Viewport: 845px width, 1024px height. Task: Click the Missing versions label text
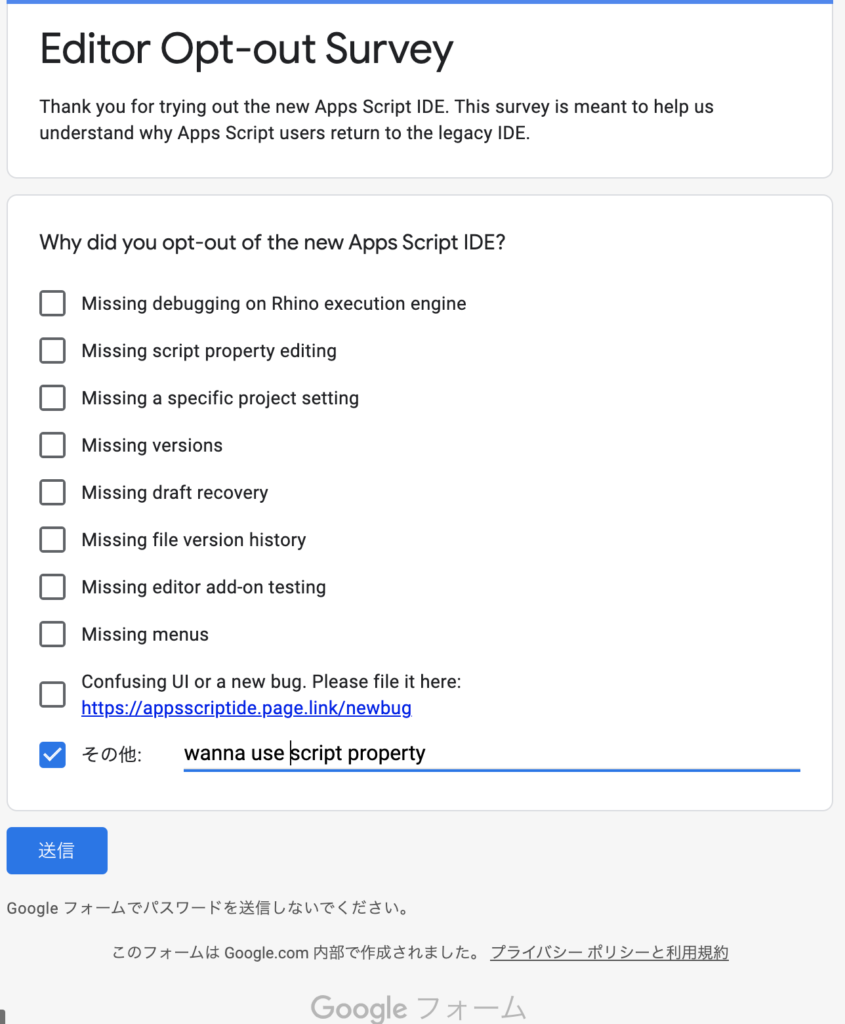[x=152, y=445]
